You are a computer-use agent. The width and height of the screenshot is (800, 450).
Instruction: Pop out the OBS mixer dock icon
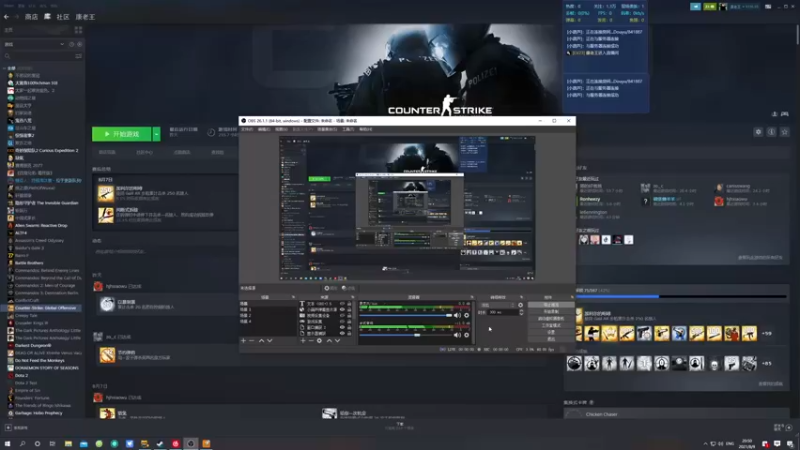point(472,297)
